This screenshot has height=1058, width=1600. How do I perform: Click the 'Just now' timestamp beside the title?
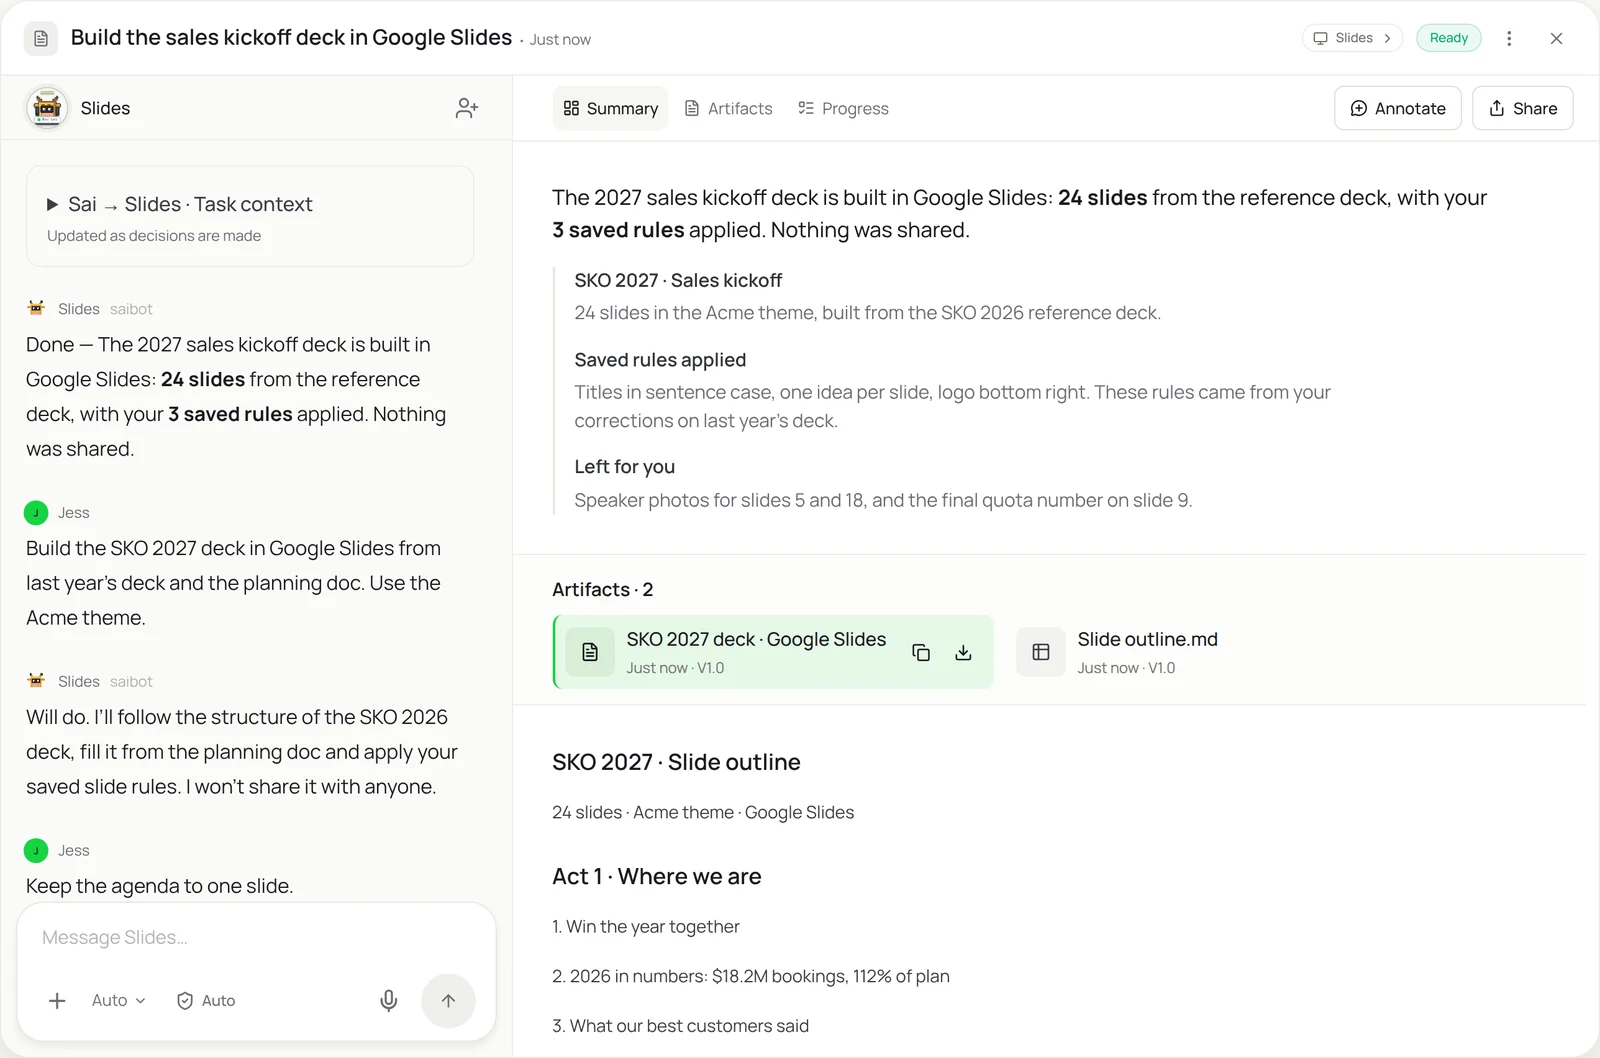(x=560, y=40)
